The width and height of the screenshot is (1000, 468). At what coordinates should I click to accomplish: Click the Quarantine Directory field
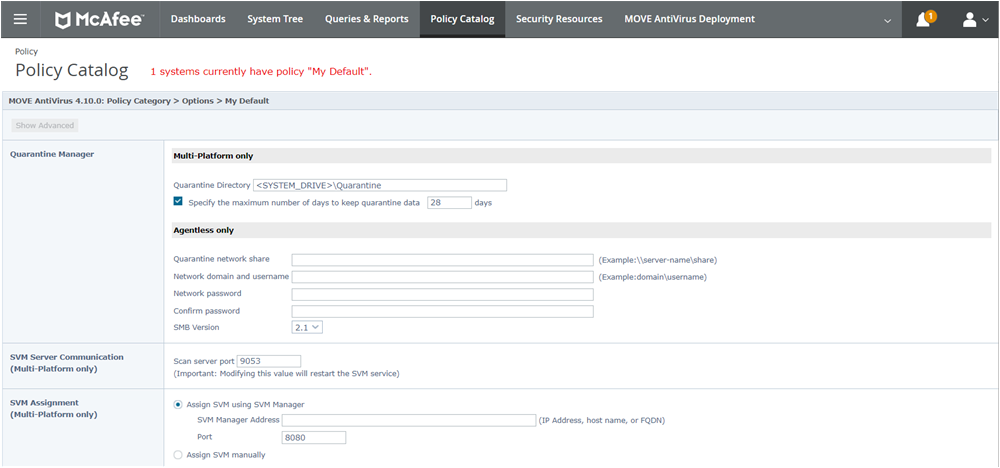click(380, 186)
